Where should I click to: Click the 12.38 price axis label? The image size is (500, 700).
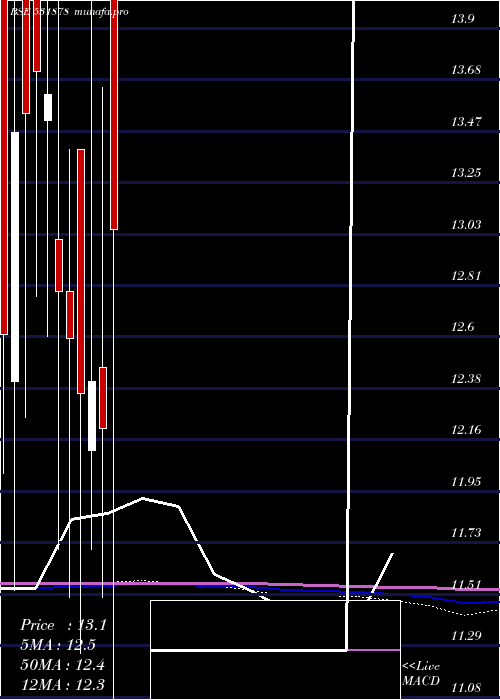[x=466, y=379]
